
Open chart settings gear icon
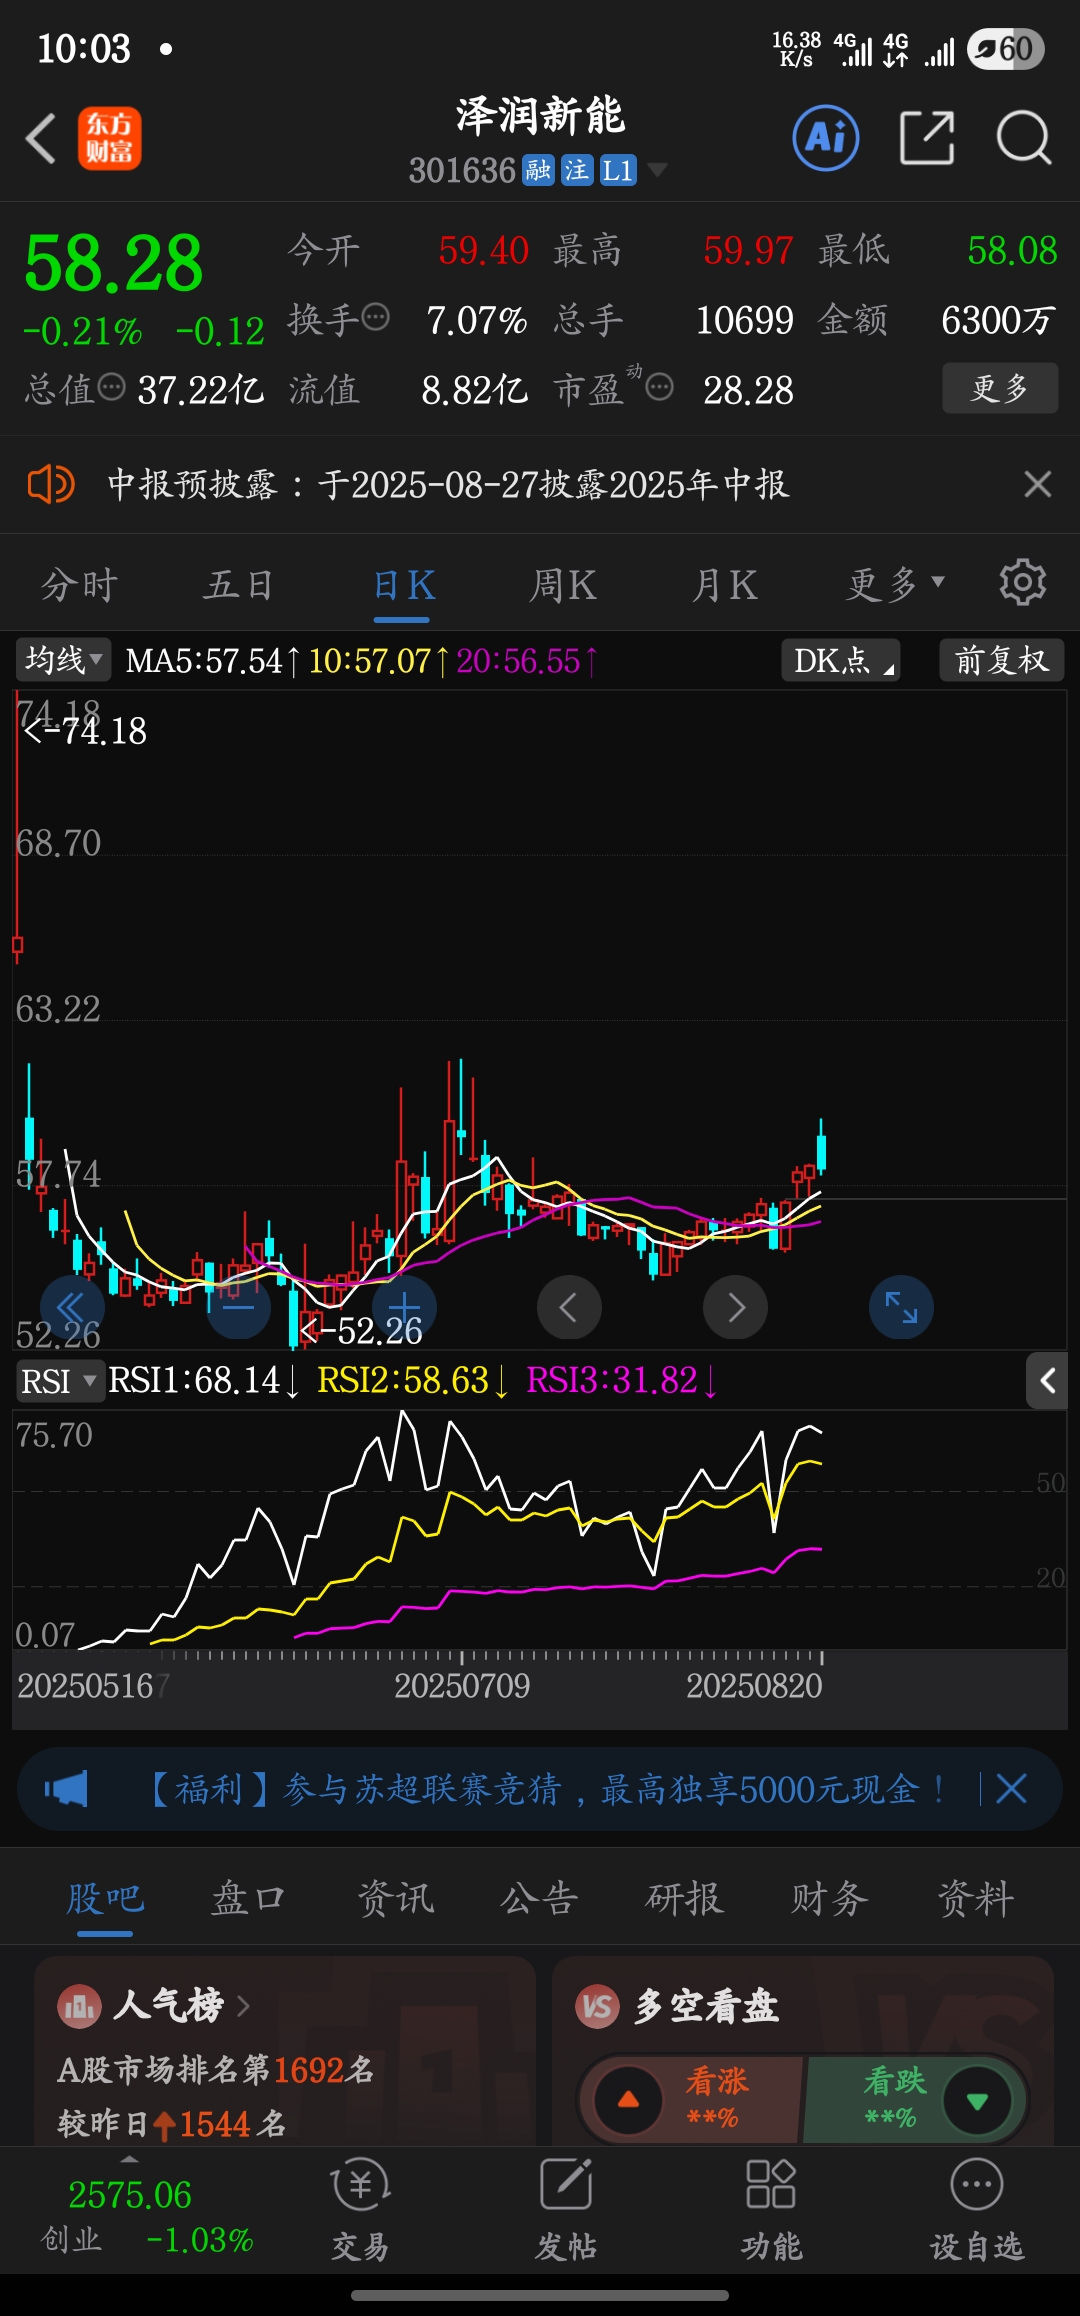(1023, 582)
